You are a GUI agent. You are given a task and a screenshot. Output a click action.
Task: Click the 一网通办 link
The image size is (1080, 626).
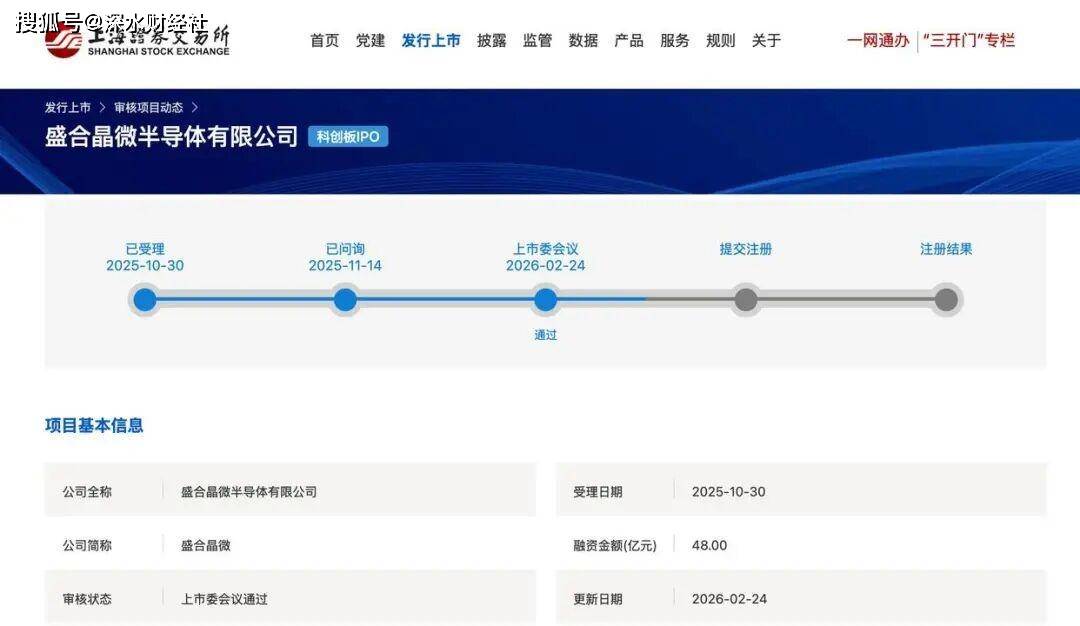(878, 41)
